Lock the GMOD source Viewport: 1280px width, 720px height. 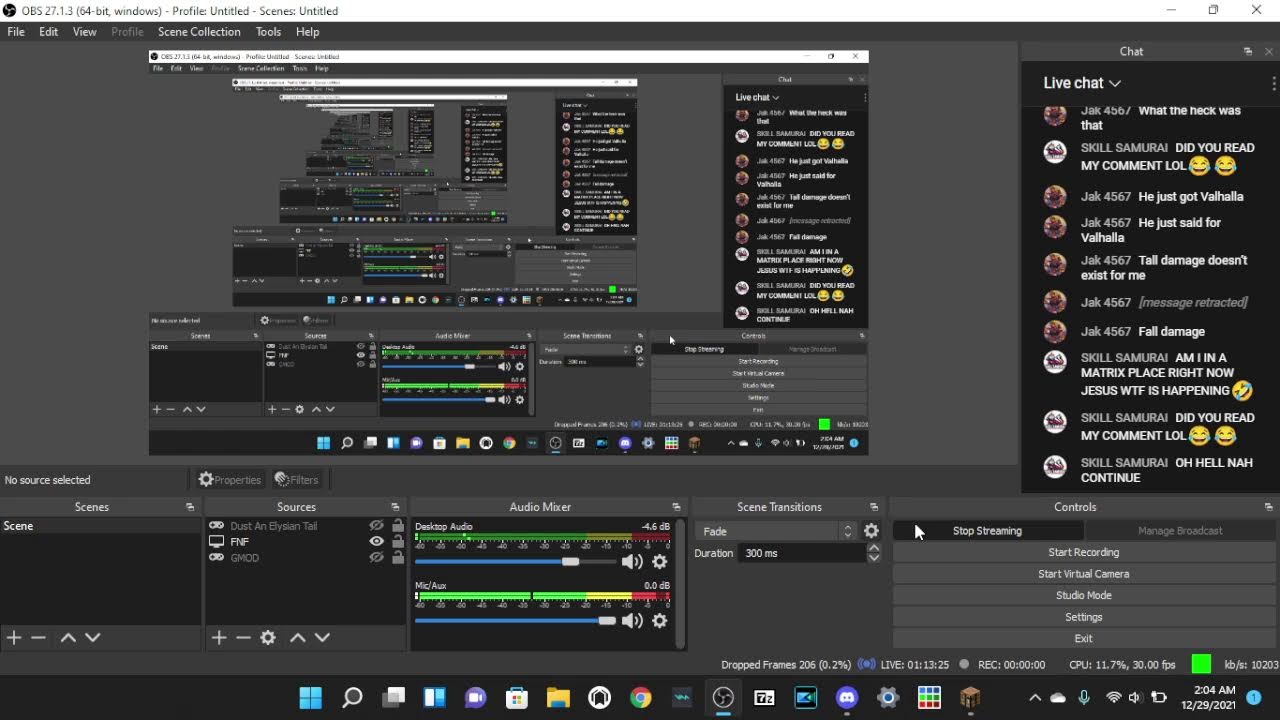pos(398,558)
